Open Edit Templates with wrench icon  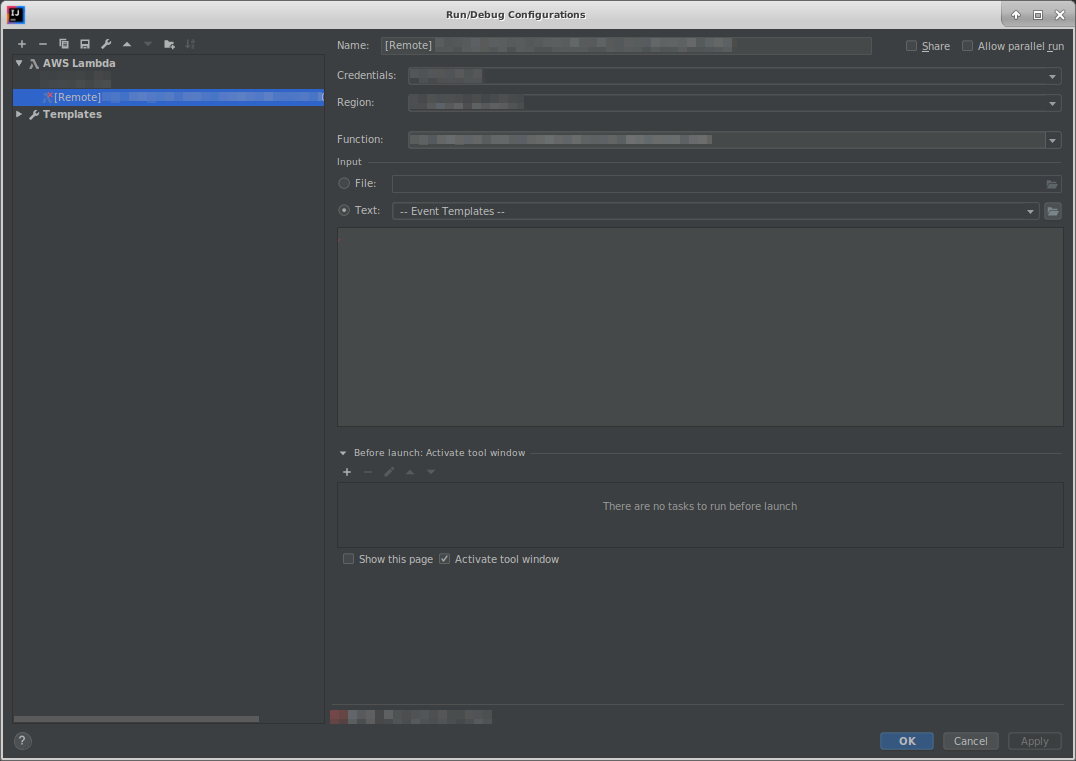[x=105, y=43]
